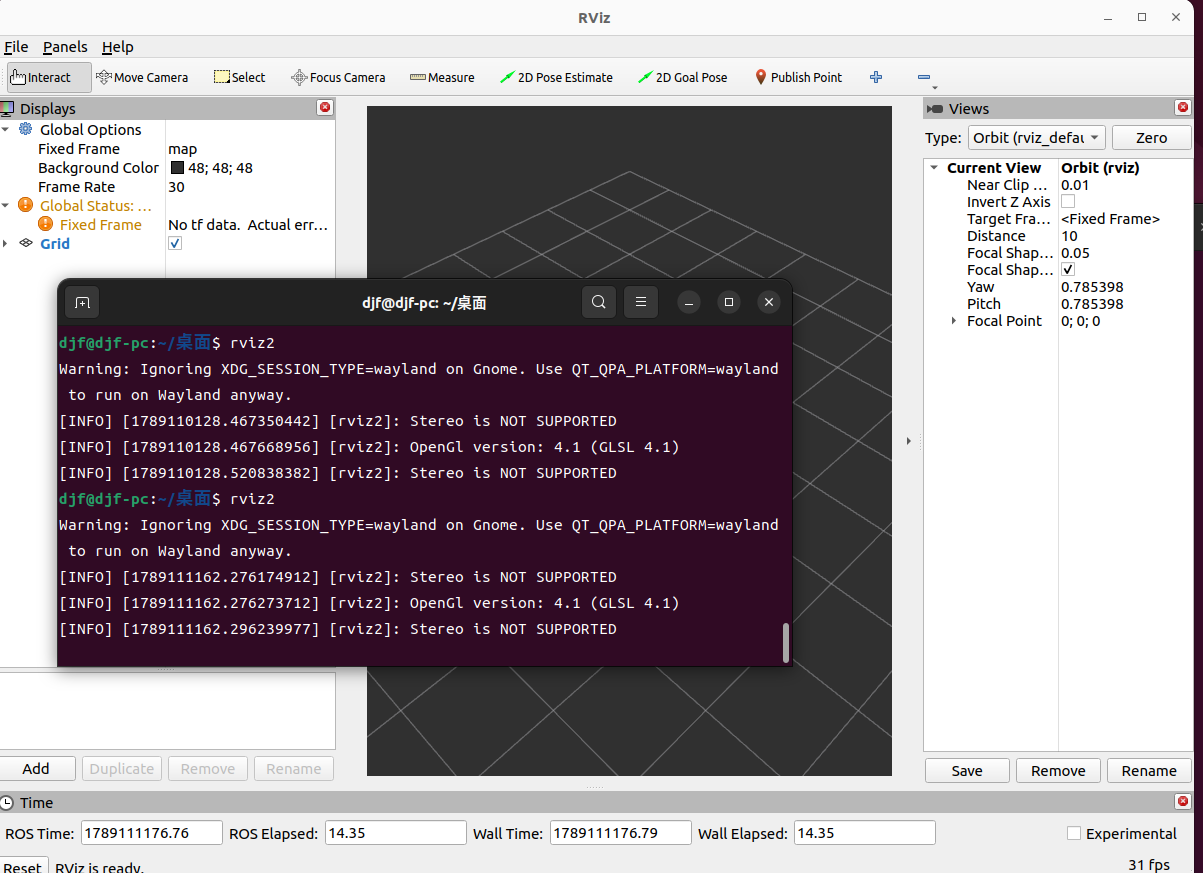Collapse the Global Status tree node
1203x873 pixels.
click(x=6, y=206)
